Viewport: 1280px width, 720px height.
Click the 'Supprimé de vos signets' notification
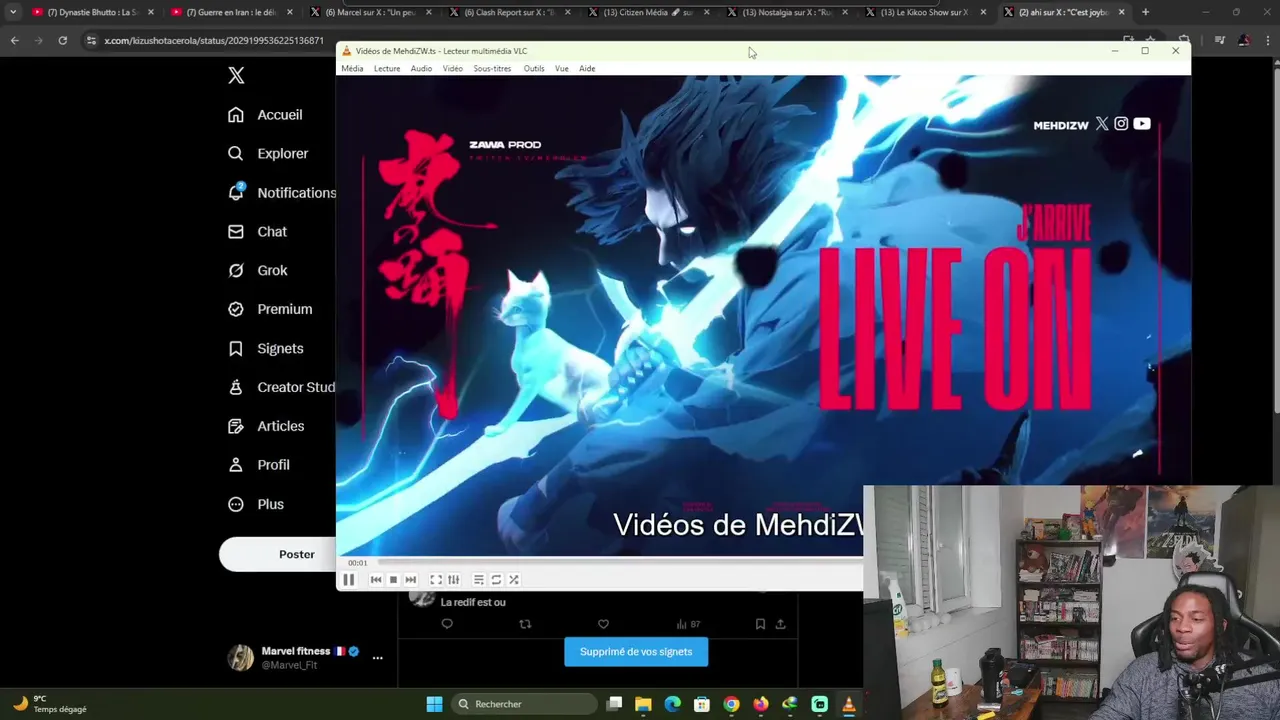636,652
